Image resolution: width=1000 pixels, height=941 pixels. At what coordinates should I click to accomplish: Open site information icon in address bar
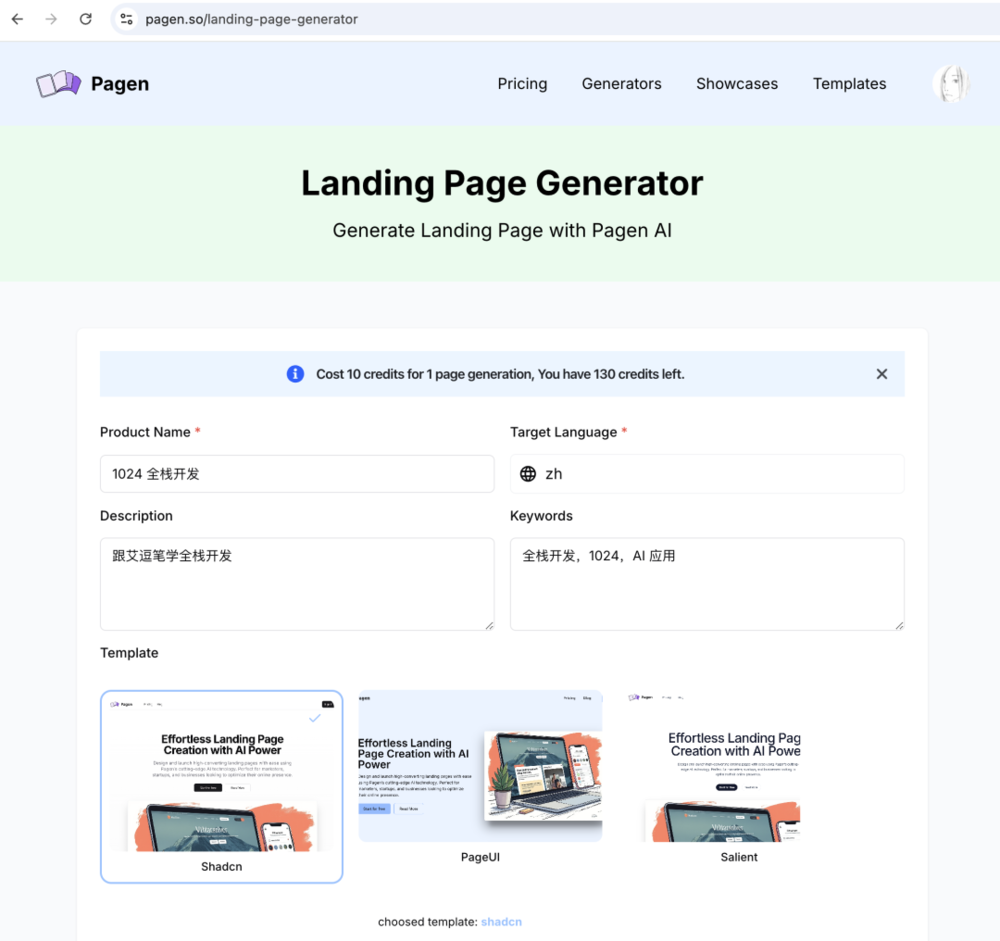click(x=127, y=19)
